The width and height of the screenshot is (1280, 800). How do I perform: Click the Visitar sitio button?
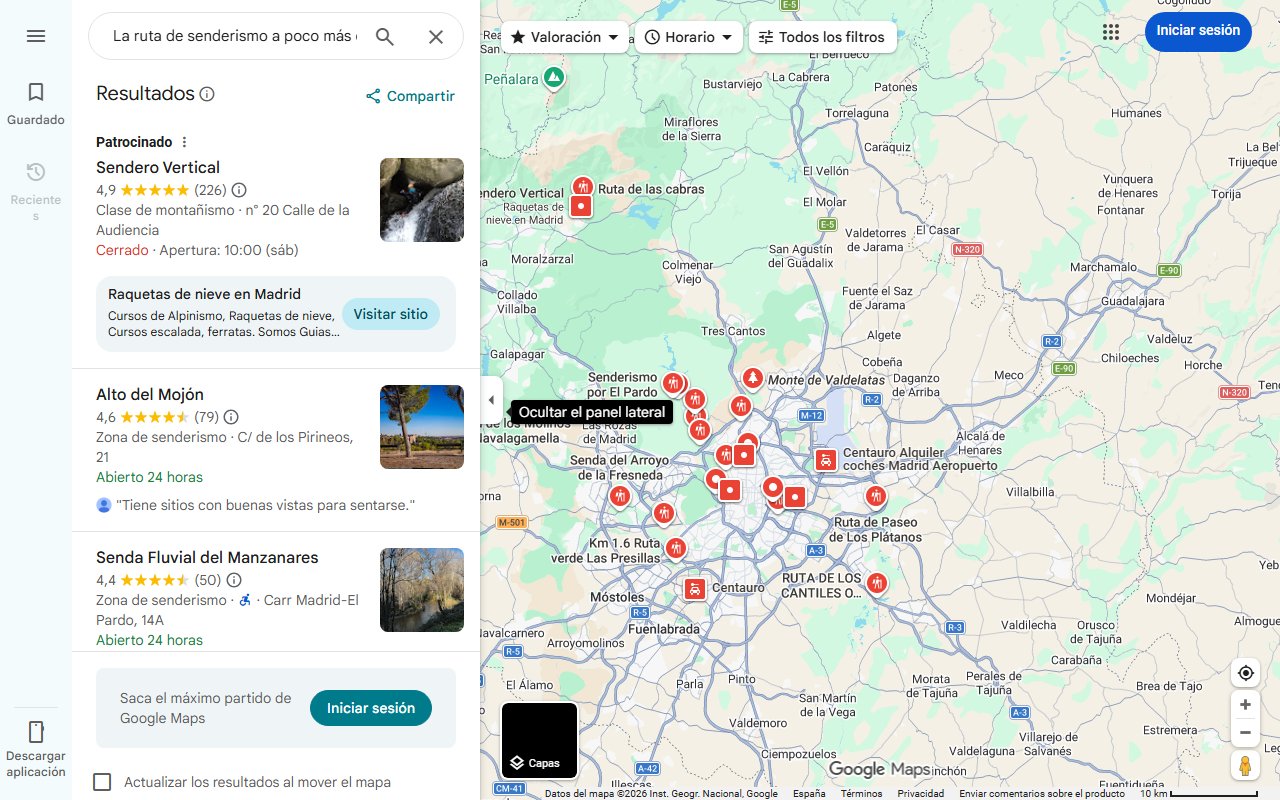click(x=391, y=313)
